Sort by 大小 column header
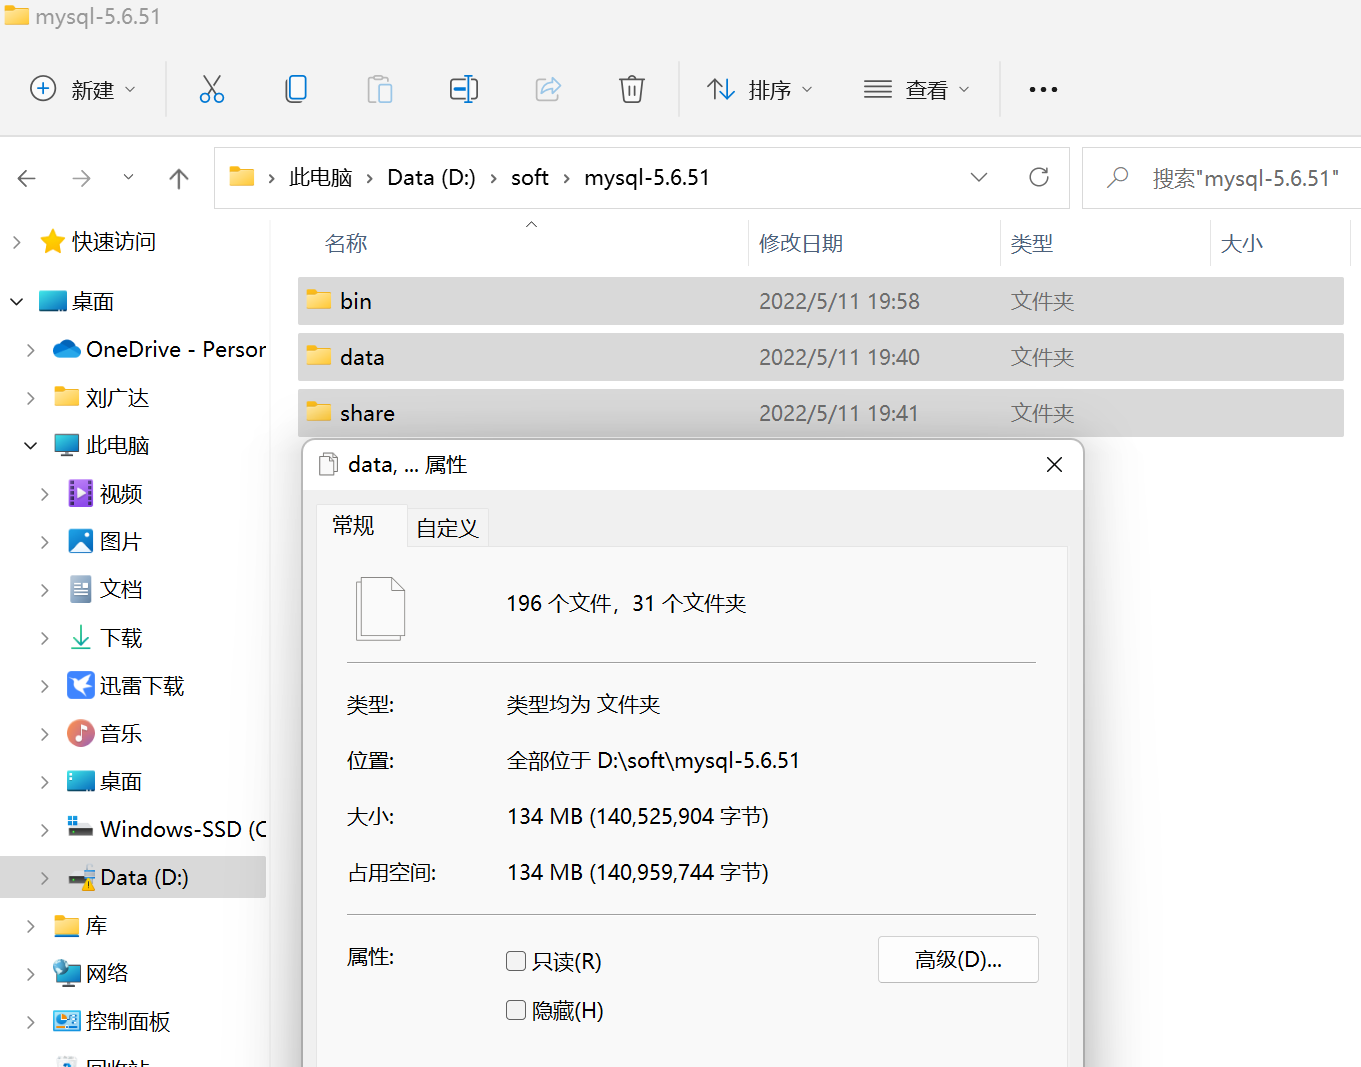Image resolution: width=1361 pixels, height=1067 pixels. 1242,243
